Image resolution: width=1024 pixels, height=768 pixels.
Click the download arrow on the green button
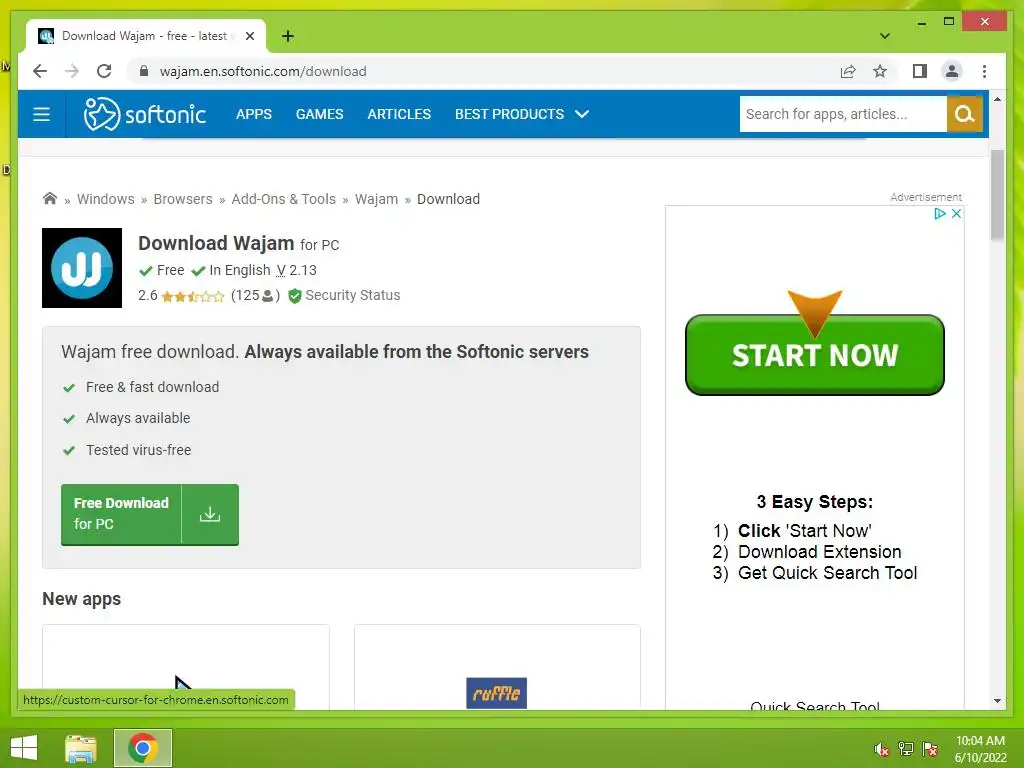pos(210,515)
